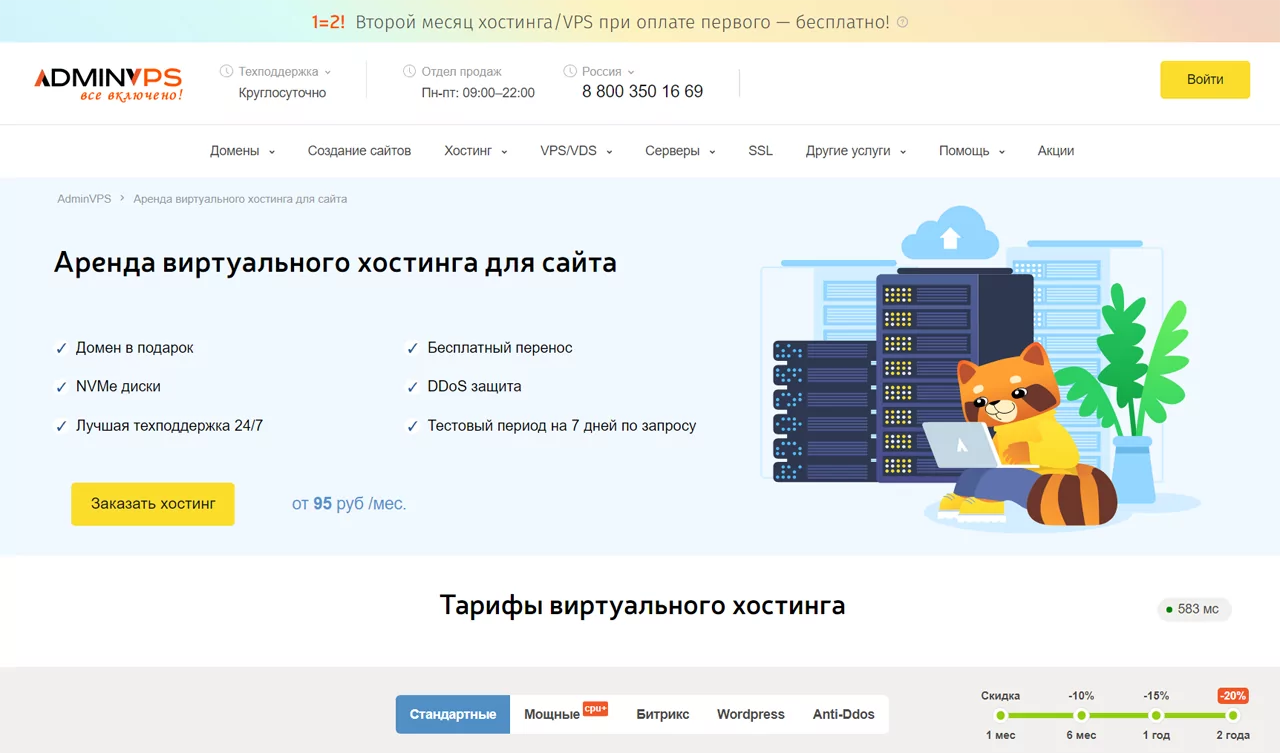Open the Помощь menu
Viewport: 1280px width, 753px height.
pyautogui.click(x=972, y=151)
